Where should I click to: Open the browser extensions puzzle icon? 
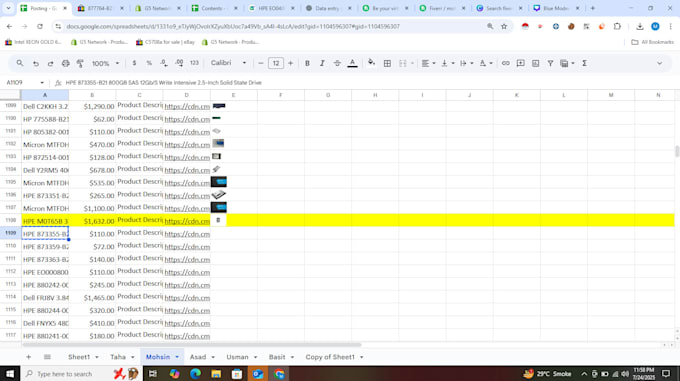click(618, 26)
